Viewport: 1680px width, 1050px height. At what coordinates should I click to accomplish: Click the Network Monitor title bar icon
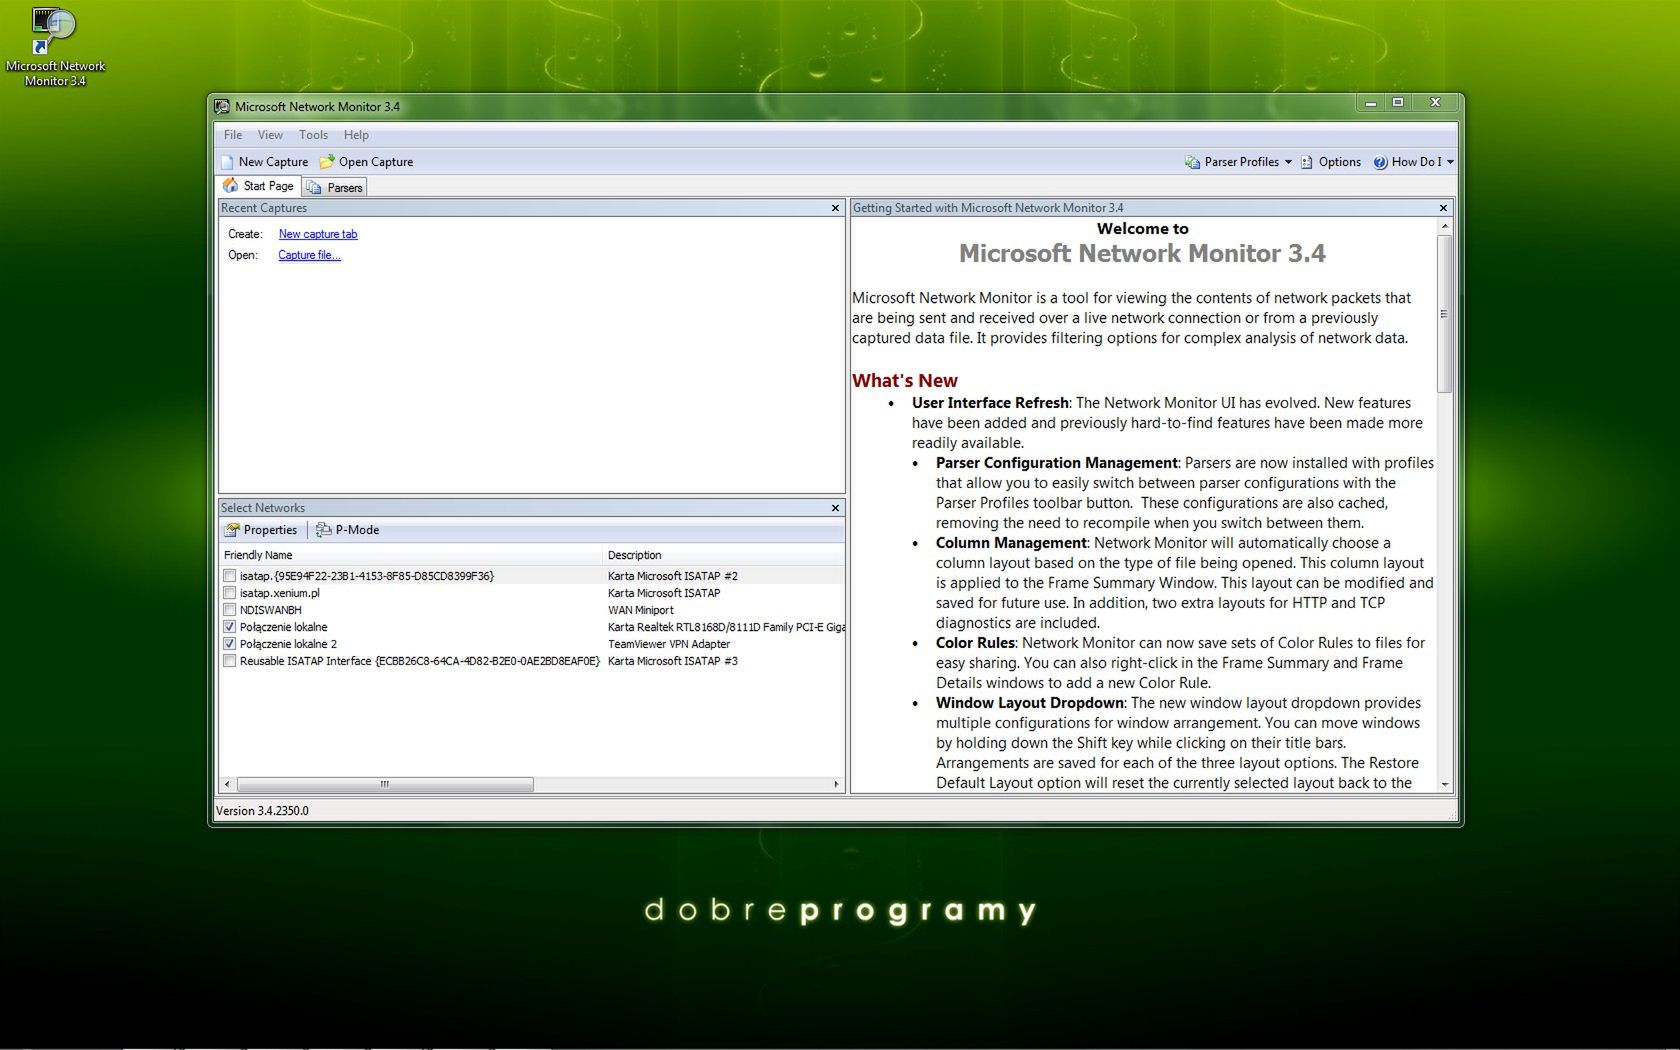pyautogui.click(x=222, y=106)
